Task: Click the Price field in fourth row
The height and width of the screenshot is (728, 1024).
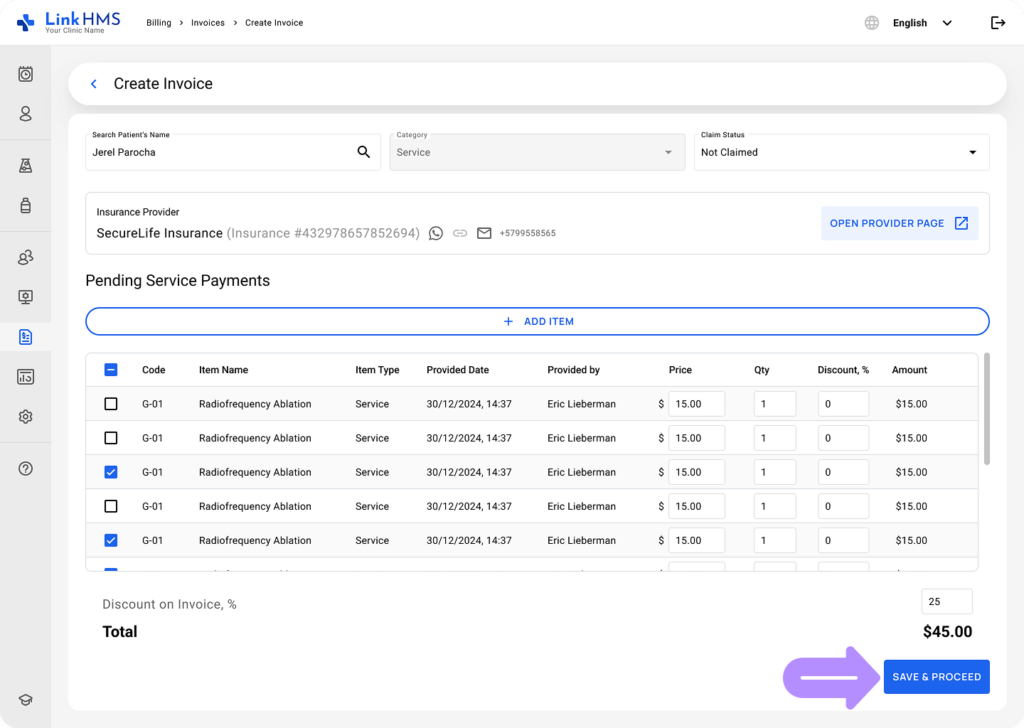Action: (696, 506)
